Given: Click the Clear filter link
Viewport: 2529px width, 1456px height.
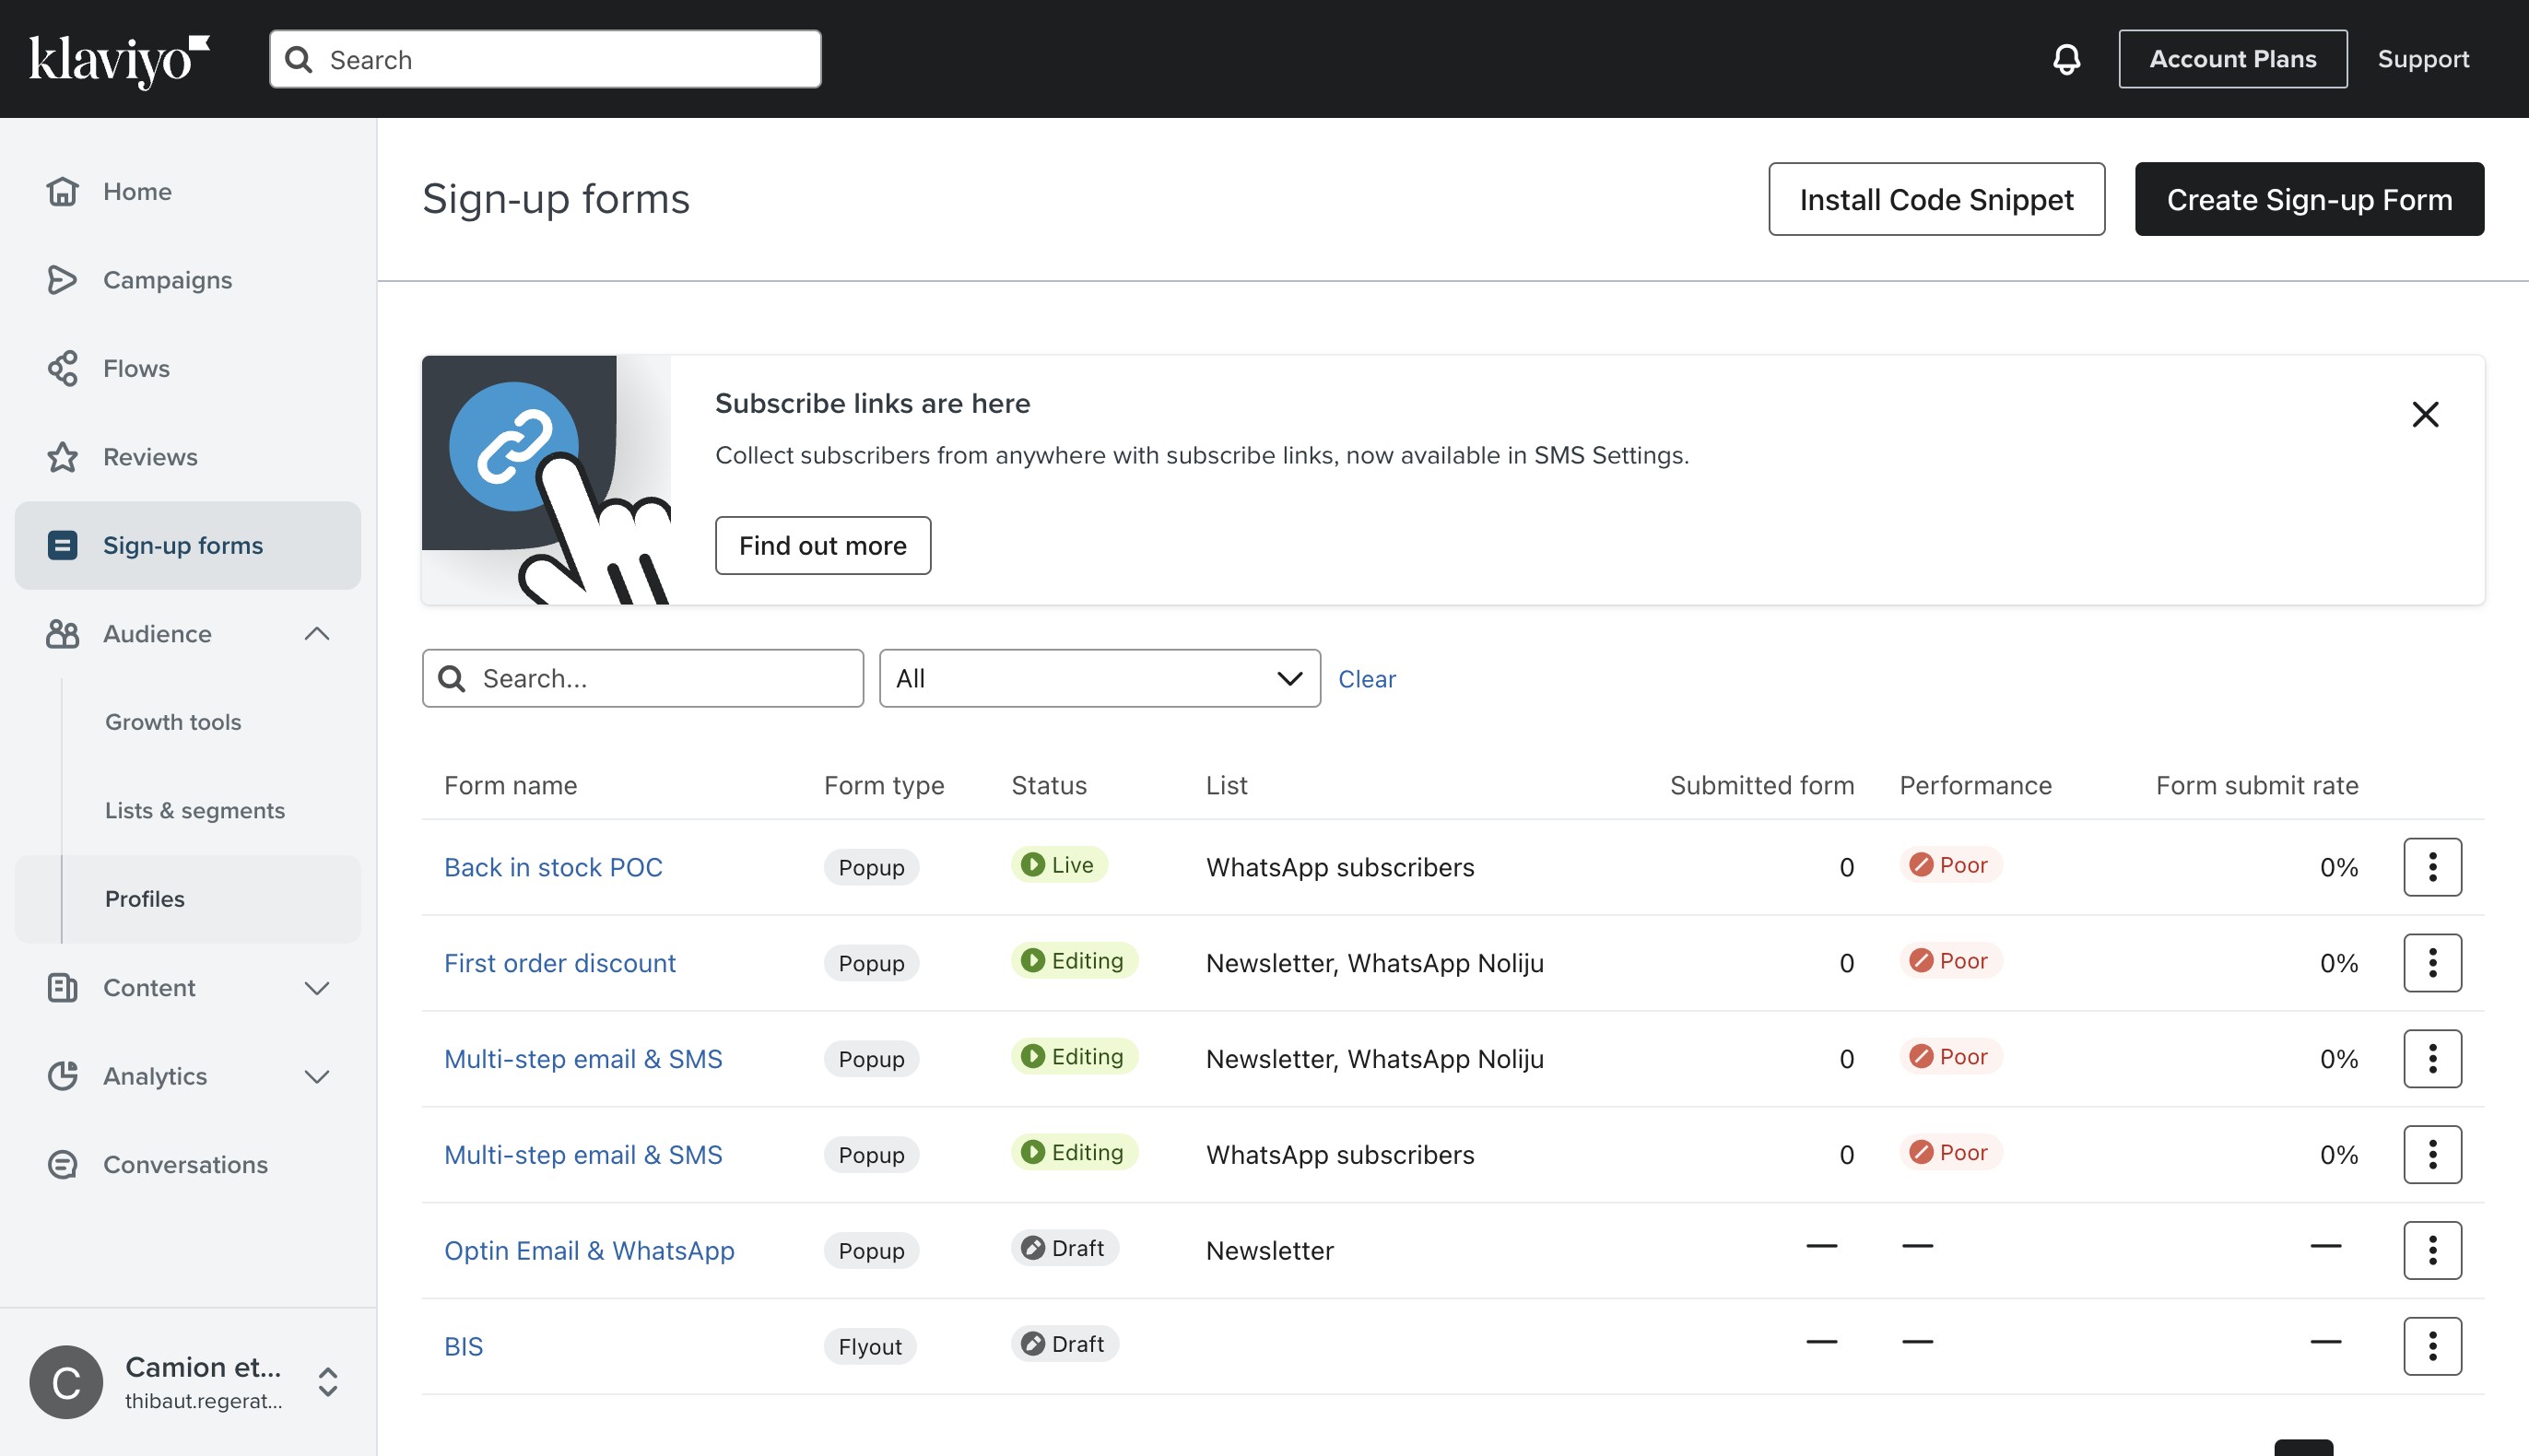Looking at the screenshot, I should 1366,679.
